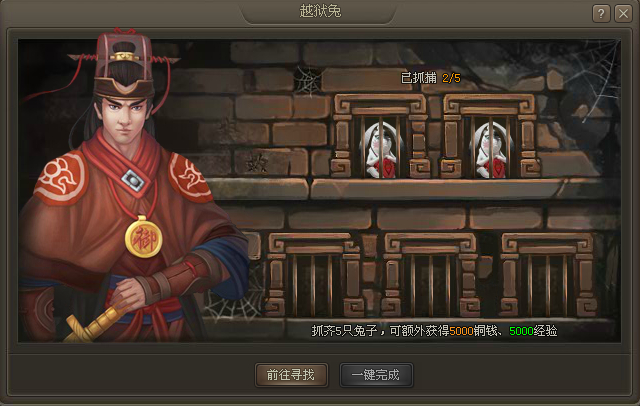Close the 越狱兔 dialog window
The image size is (640, 406).
[x=623, y=14]
